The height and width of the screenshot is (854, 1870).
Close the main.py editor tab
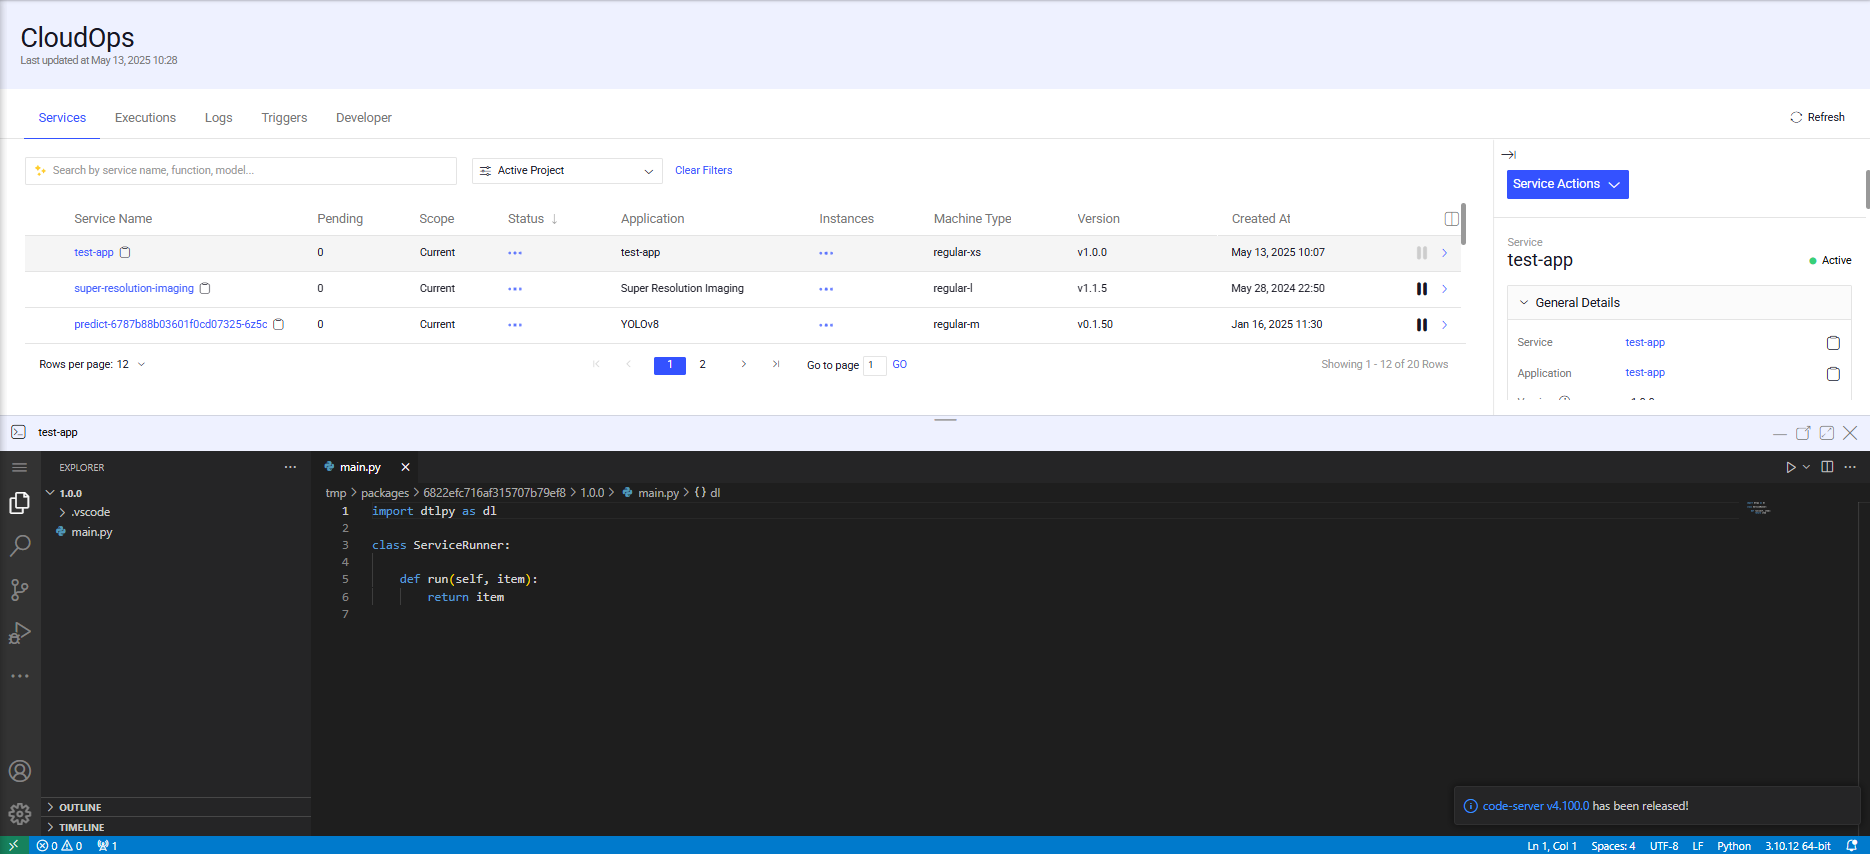coord(405,467)
